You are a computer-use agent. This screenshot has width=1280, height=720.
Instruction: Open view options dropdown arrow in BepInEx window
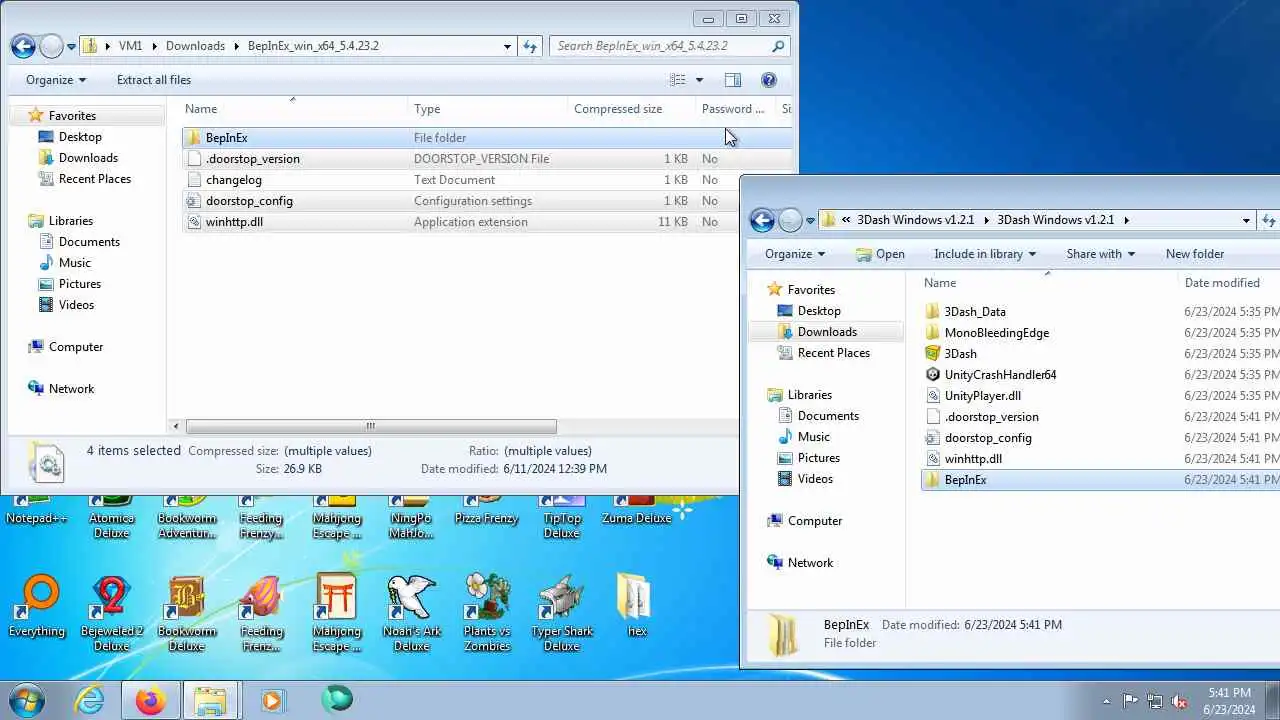(699, 80)
